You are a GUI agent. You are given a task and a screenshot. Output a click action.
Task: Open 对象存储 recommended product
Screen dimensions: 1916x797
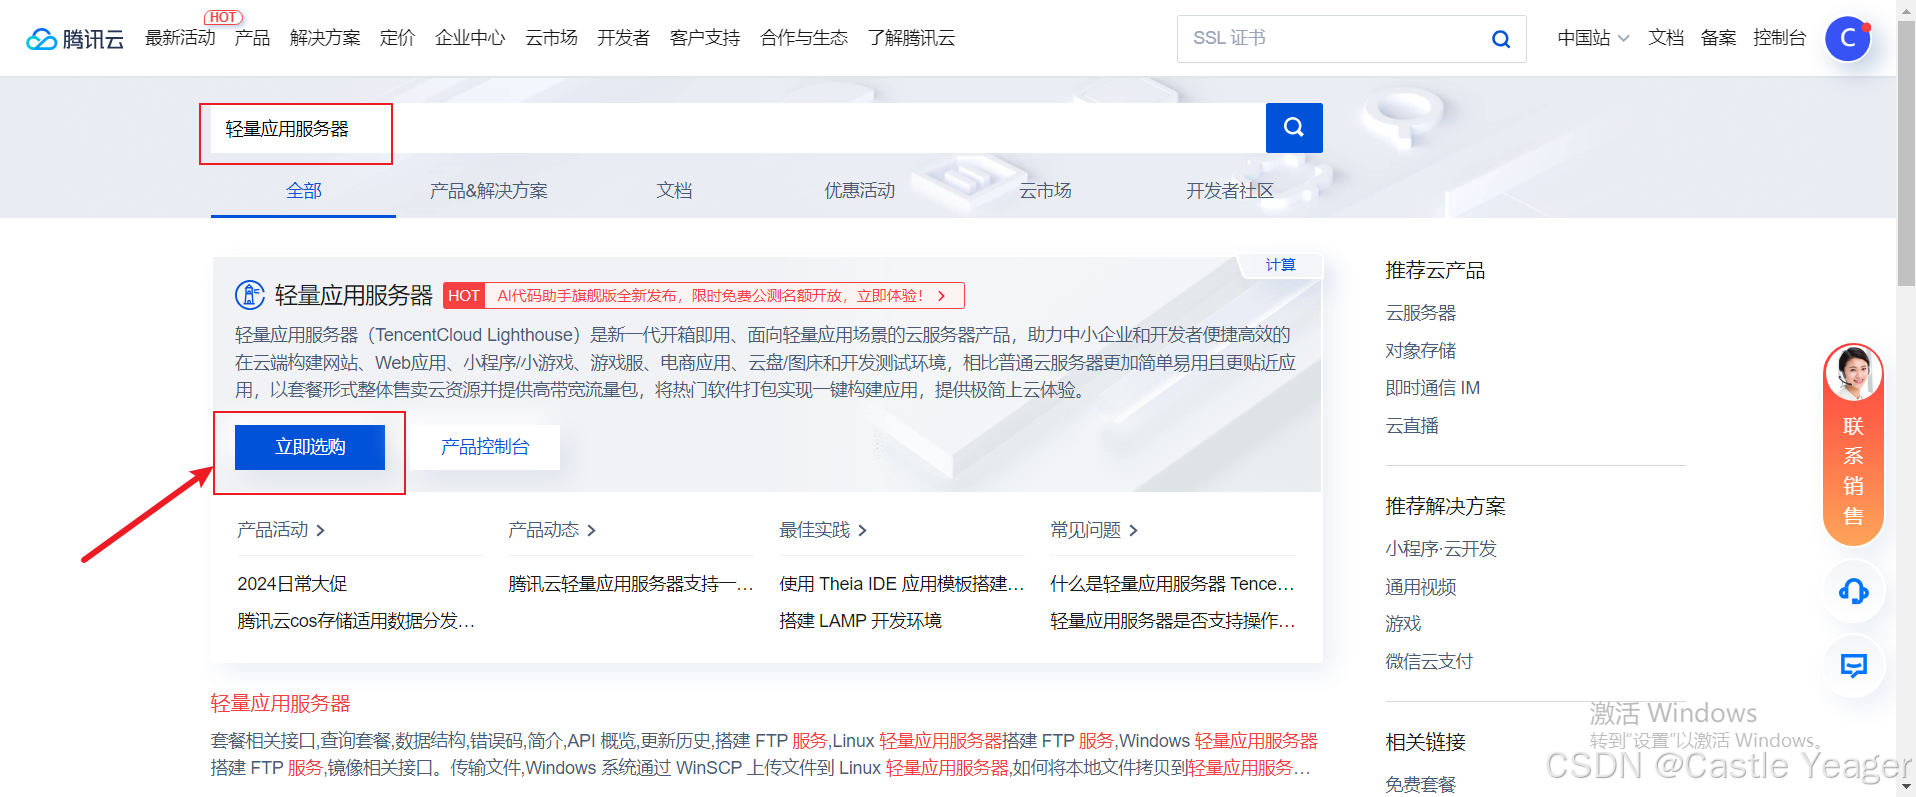pos(1420,351)
